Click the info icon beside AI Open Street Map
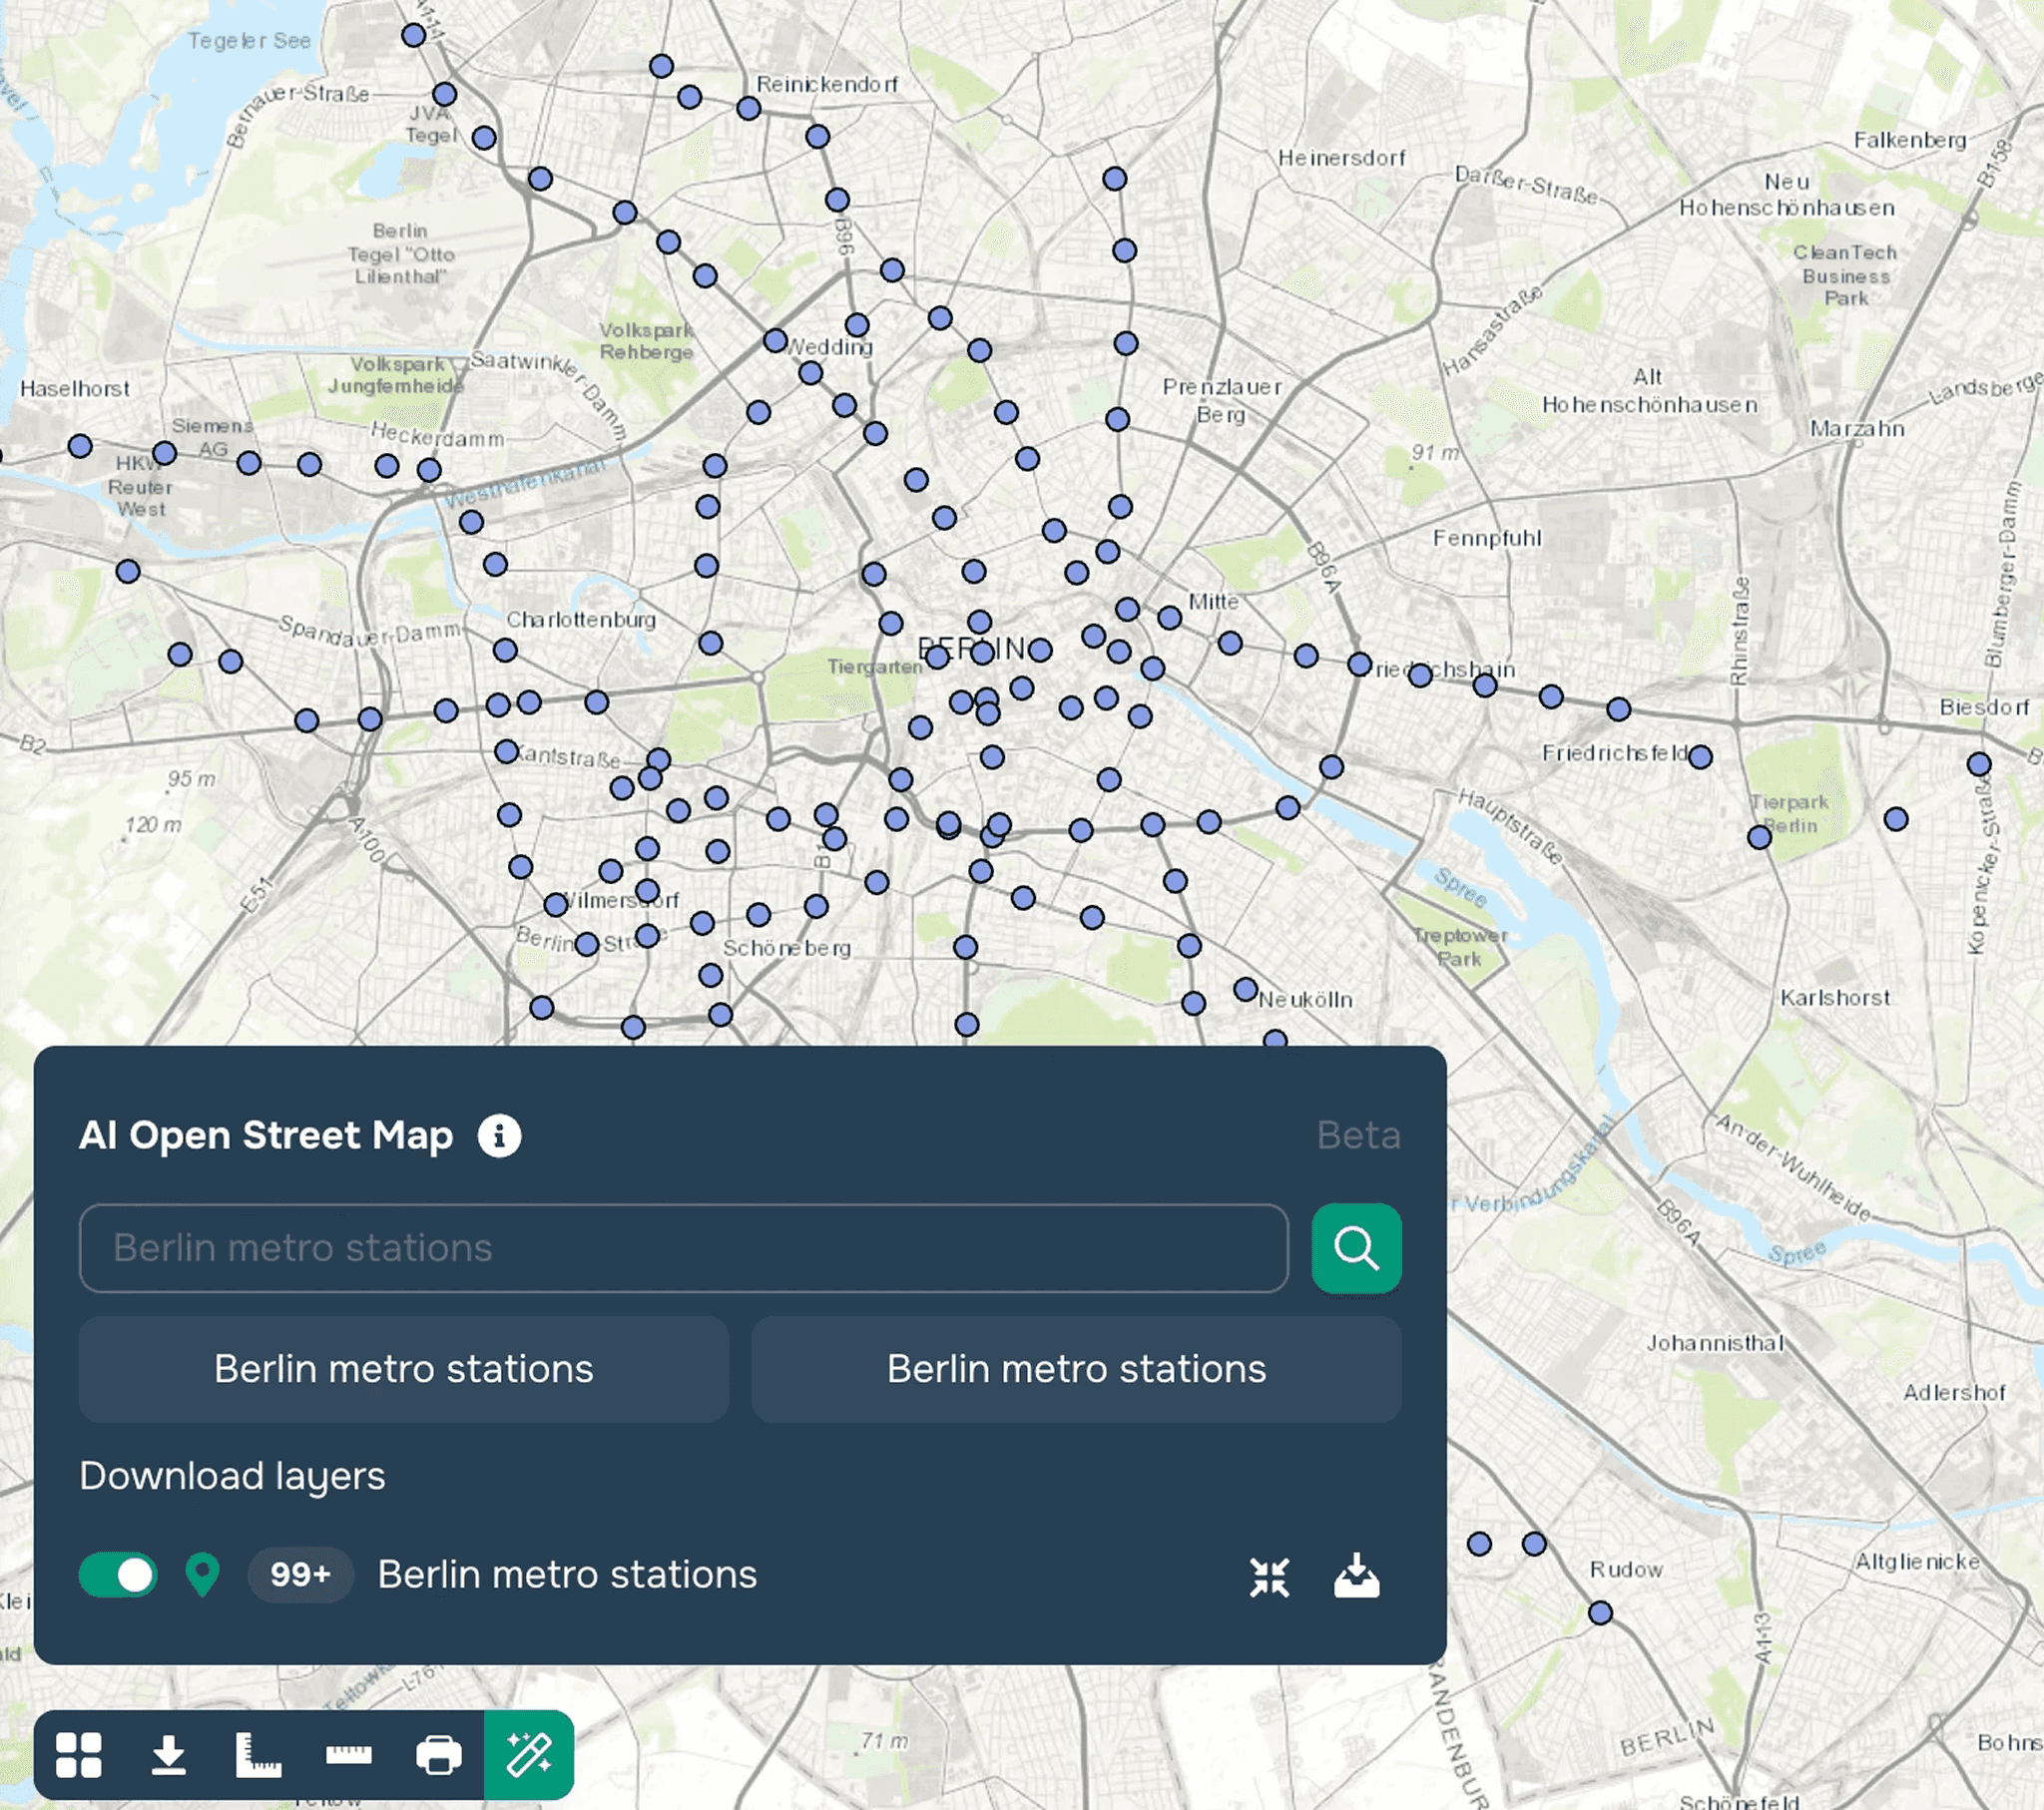This screenshot has width=2044, height=1810. pyautogui.click(x=499, y=1136)
